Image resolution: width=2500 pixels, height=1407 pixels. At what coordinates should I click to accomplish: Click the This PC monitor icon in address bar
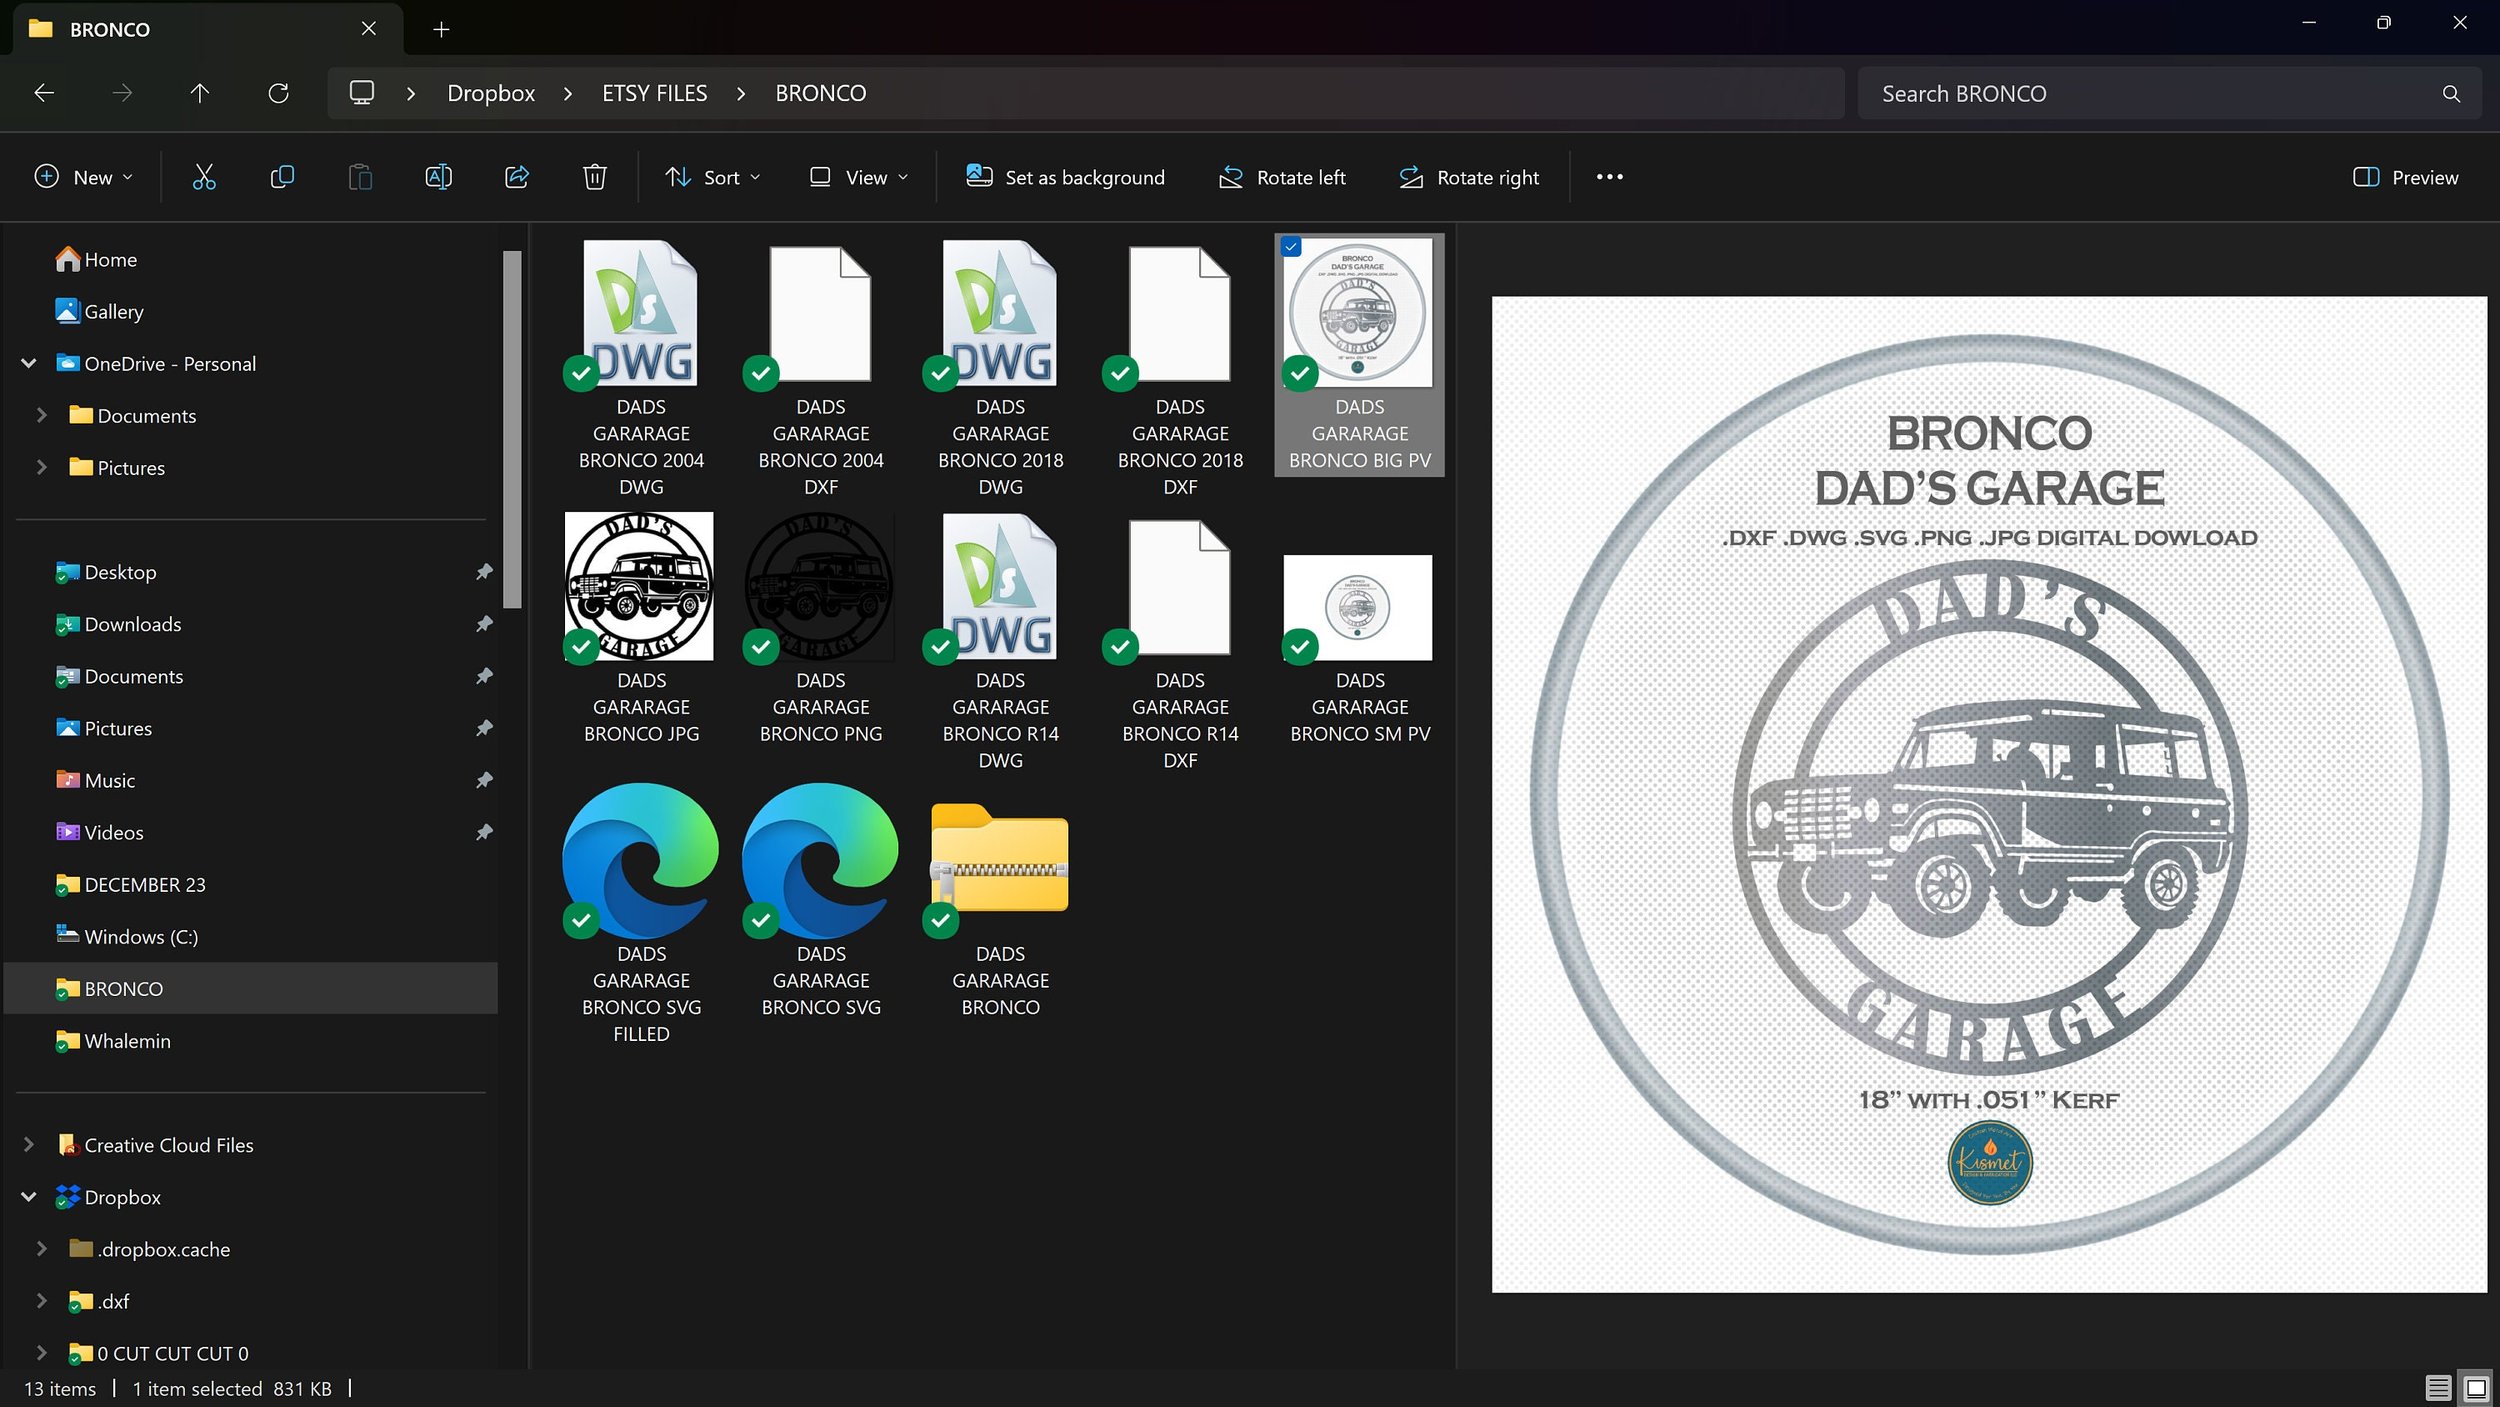click(362, 93)
